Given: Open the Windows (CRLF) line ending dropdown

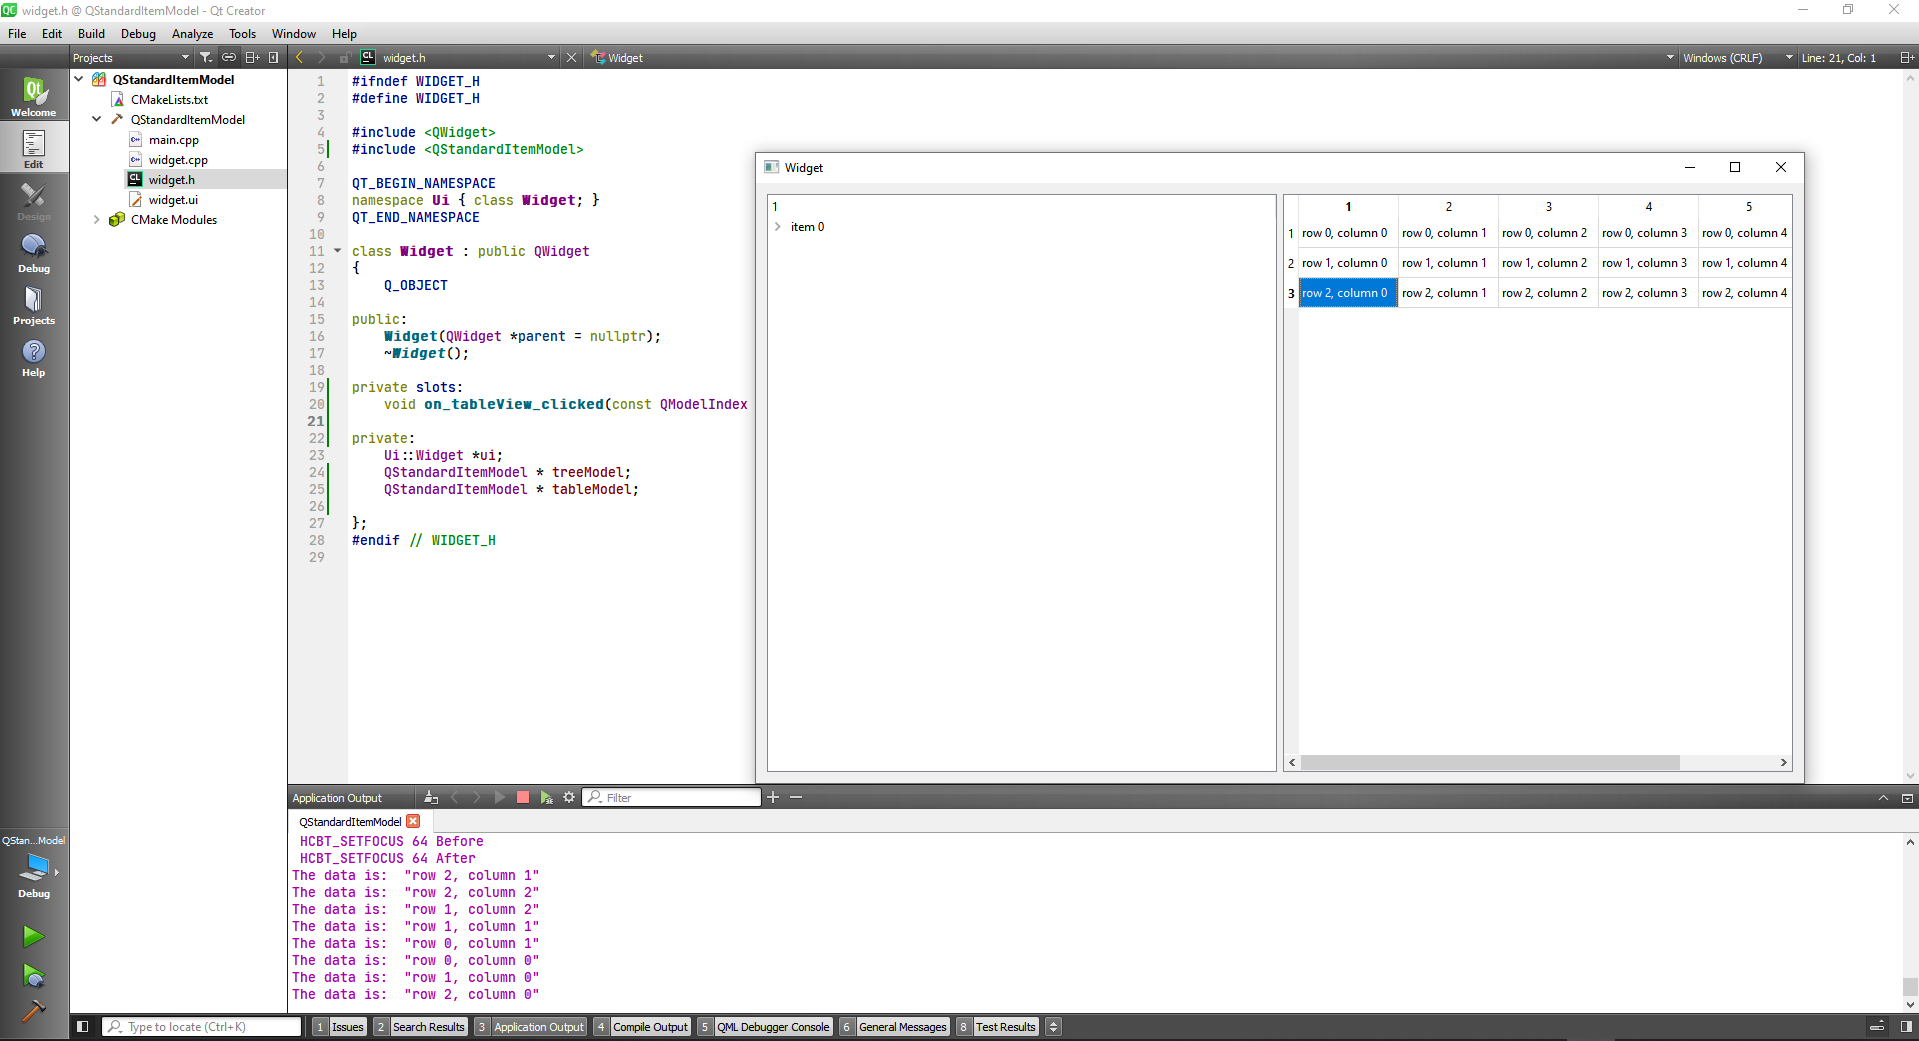Looking at the screenshot, I should tap(1738, 57).
